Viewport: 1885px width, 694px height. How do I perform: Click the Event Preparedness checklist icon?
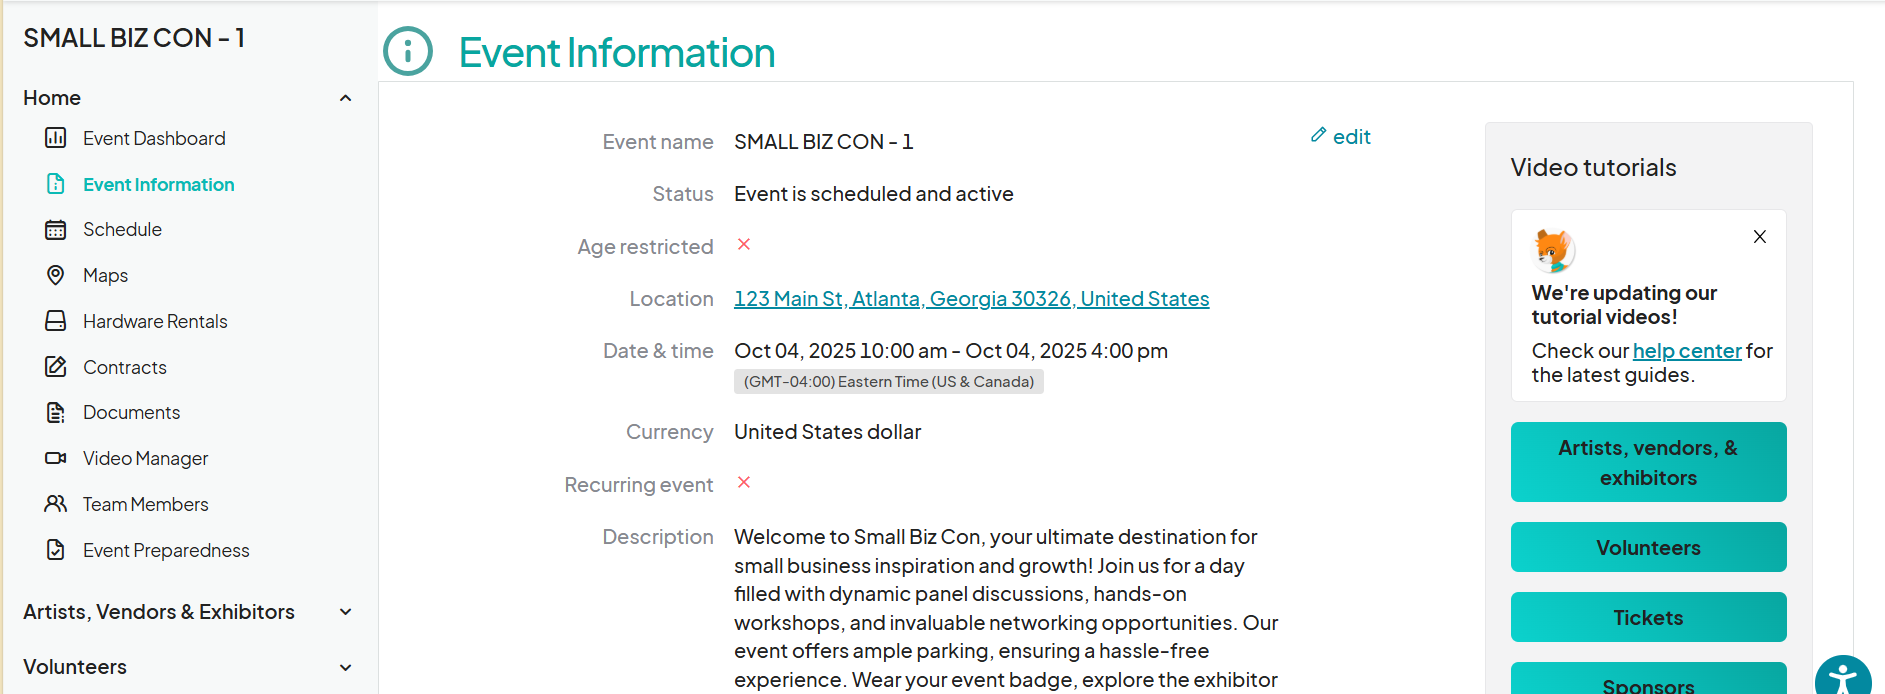pyautogui.click(x=56, y=550)
